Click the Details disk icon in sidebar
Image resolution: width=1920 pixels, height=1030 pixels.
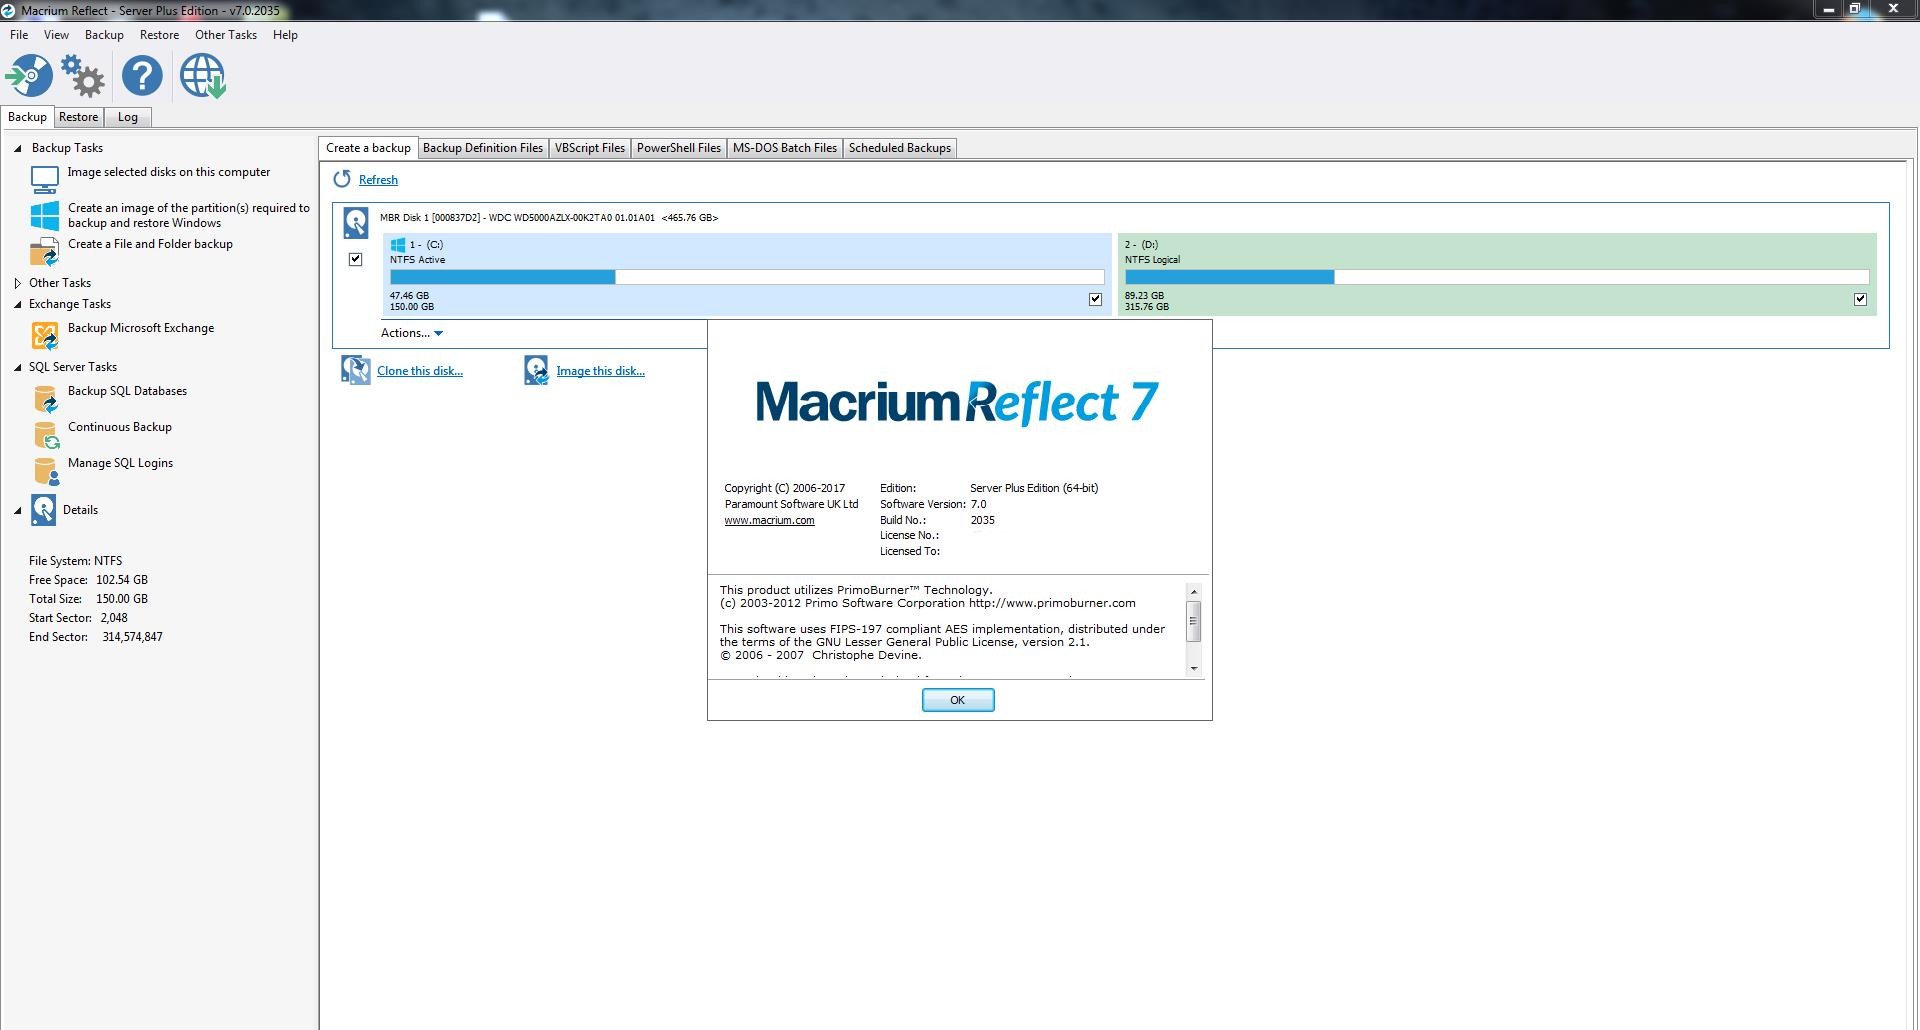point(43,510)
